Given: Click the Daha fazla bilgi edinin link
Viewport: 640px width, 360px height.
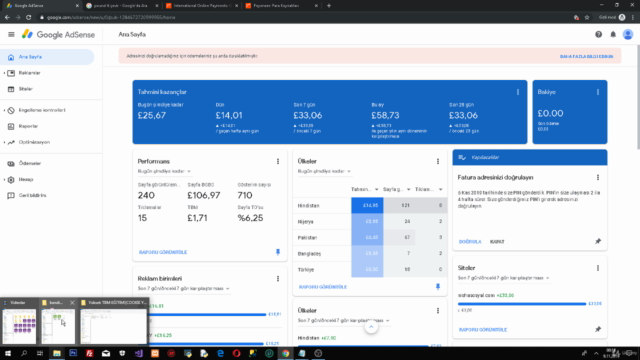Looking at the screenshot, I should (x=586, y=56).
